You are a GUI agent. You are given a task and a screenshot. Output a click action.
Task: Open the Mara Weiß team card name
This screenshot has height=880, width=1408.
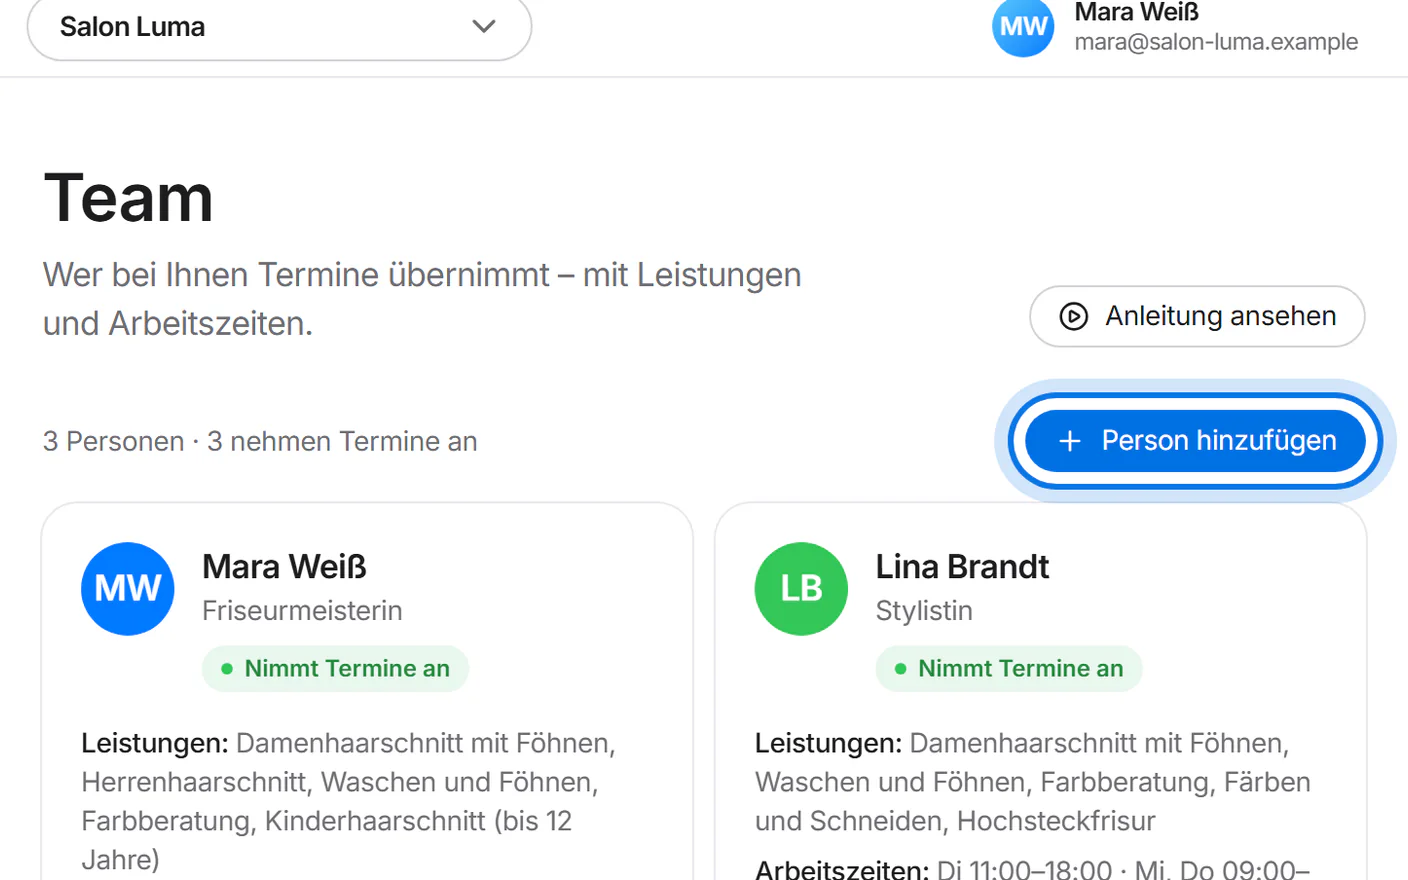[x=284, y=567]
